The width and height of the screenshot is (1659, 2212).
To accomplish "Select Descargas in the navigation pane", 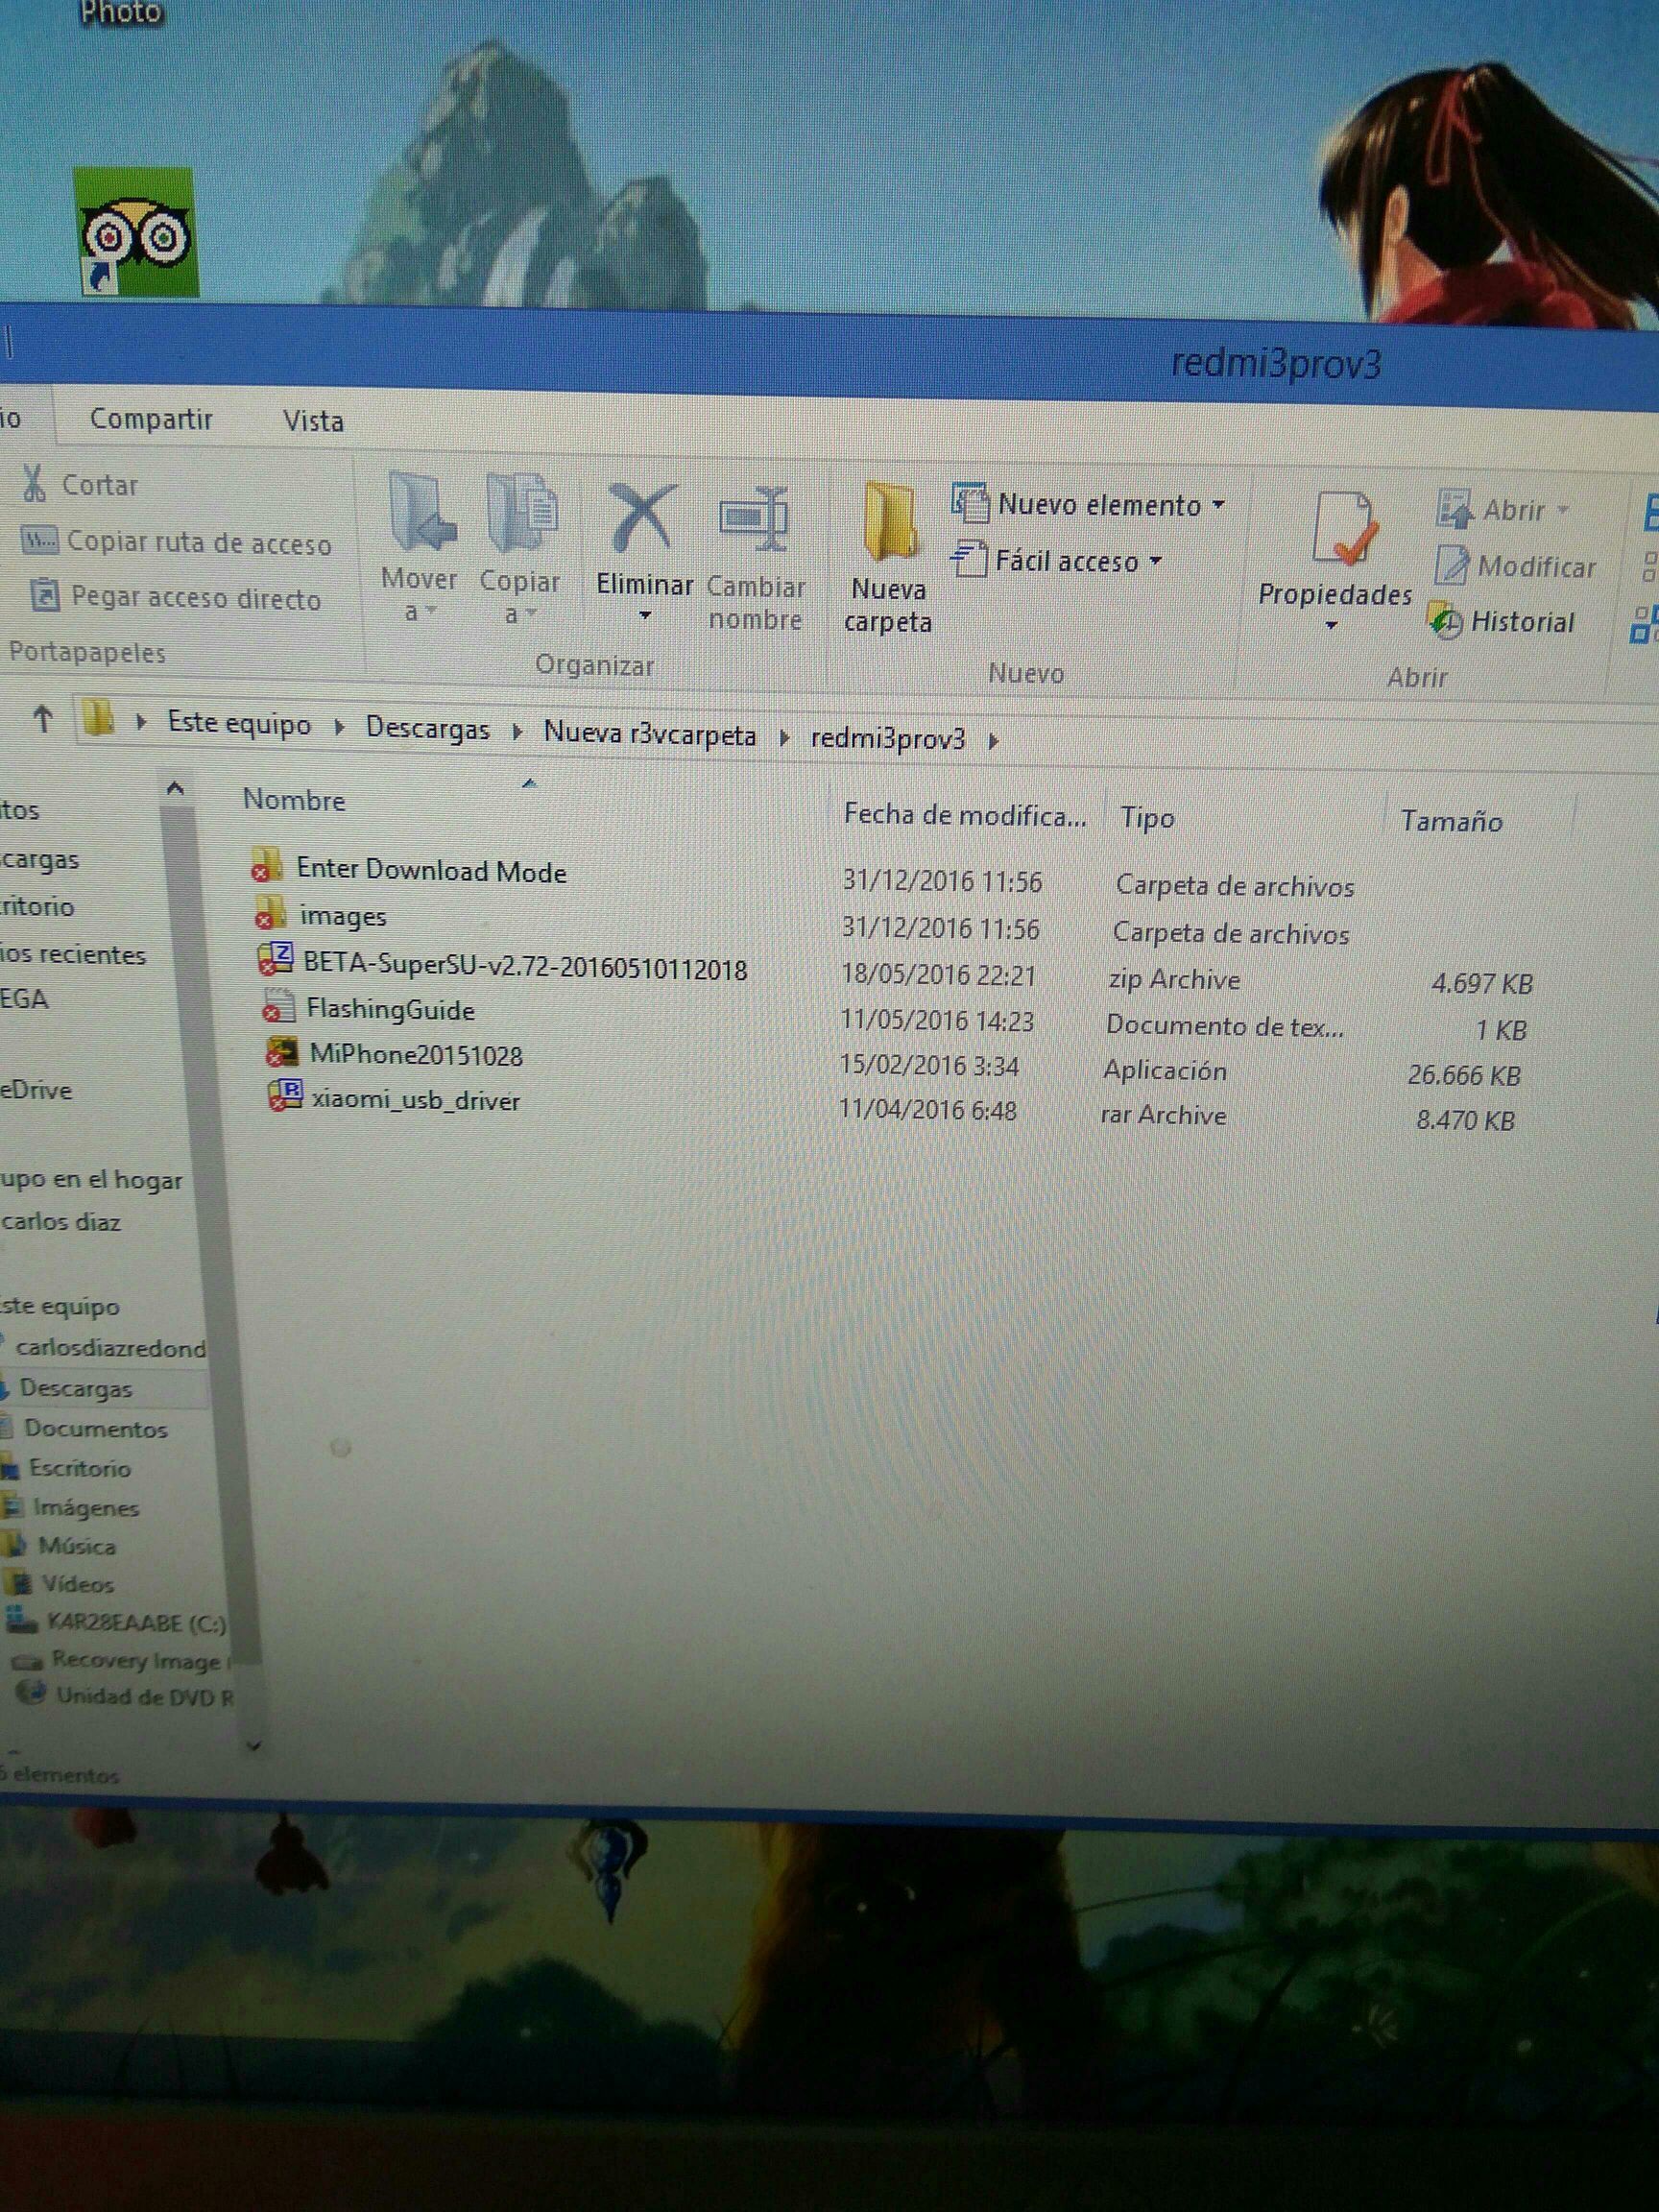I will 76,1388.
